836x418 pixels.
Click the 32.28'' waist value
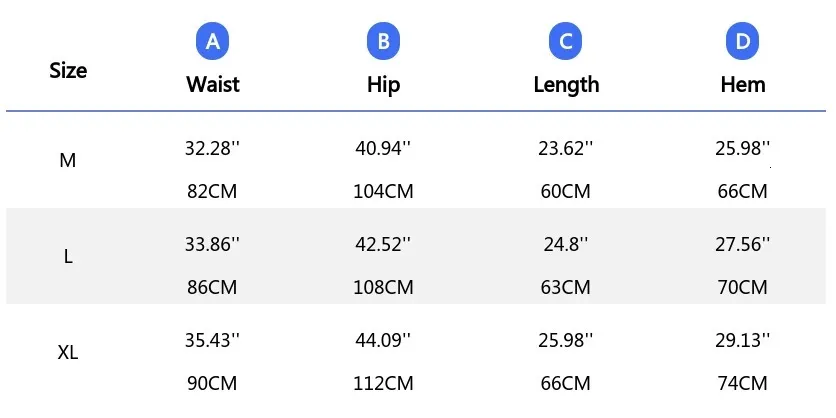[x=212, y=148]
